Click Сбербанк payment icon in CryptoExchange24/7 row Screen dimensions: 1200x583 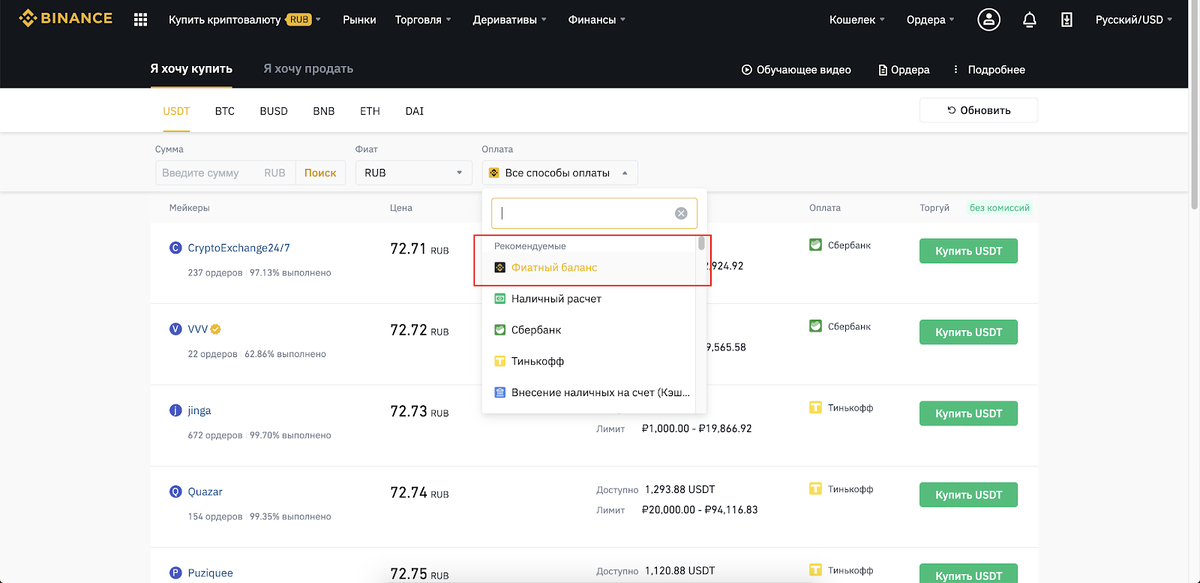point(816,244)
